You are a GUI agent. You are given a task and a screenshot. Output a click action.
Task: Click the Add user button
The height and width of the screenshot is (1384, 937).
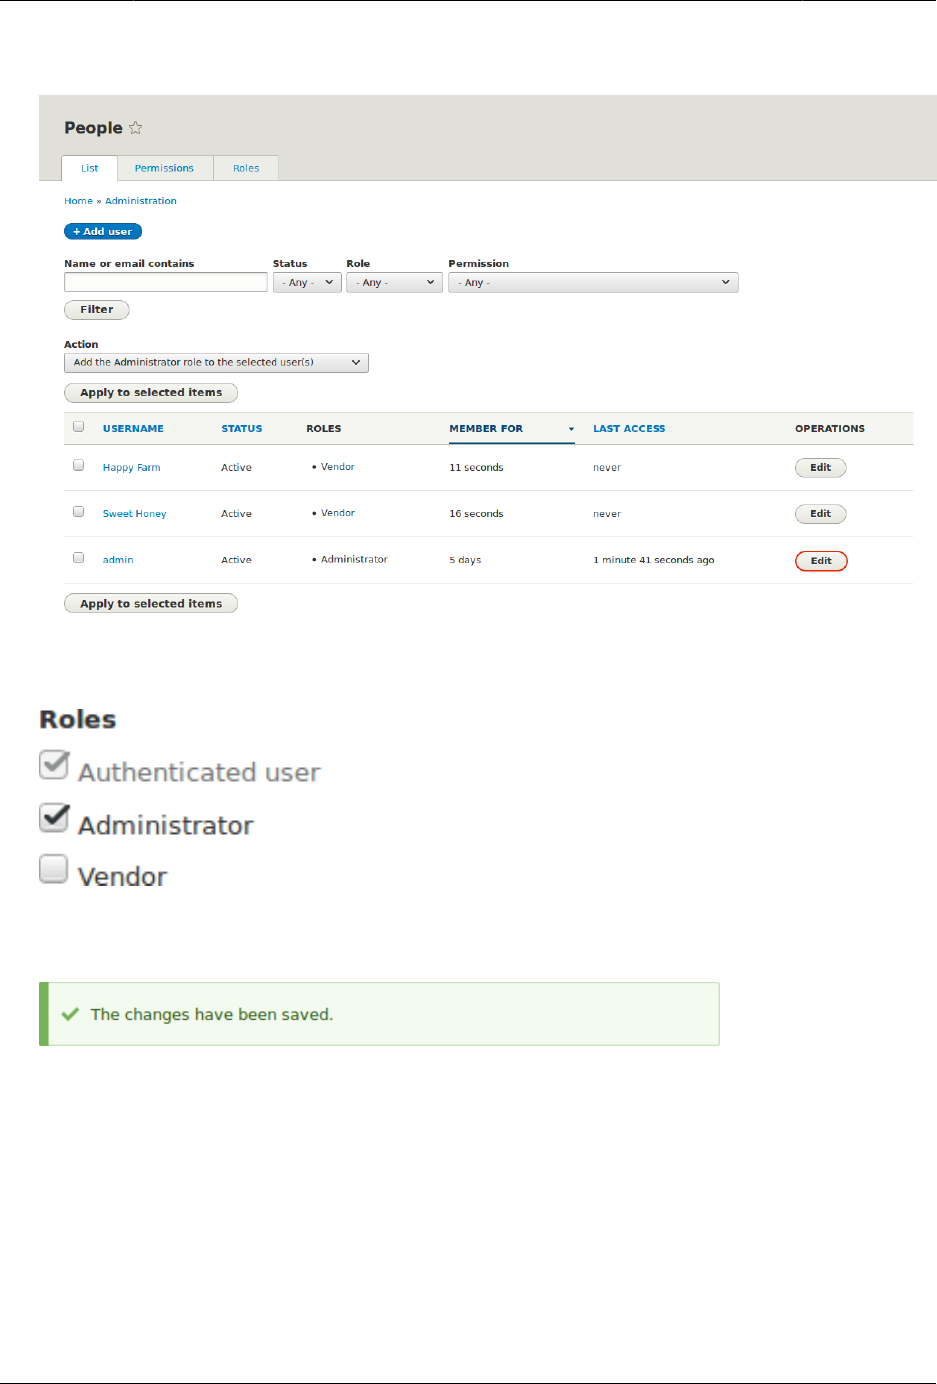(x=103, y=231)
